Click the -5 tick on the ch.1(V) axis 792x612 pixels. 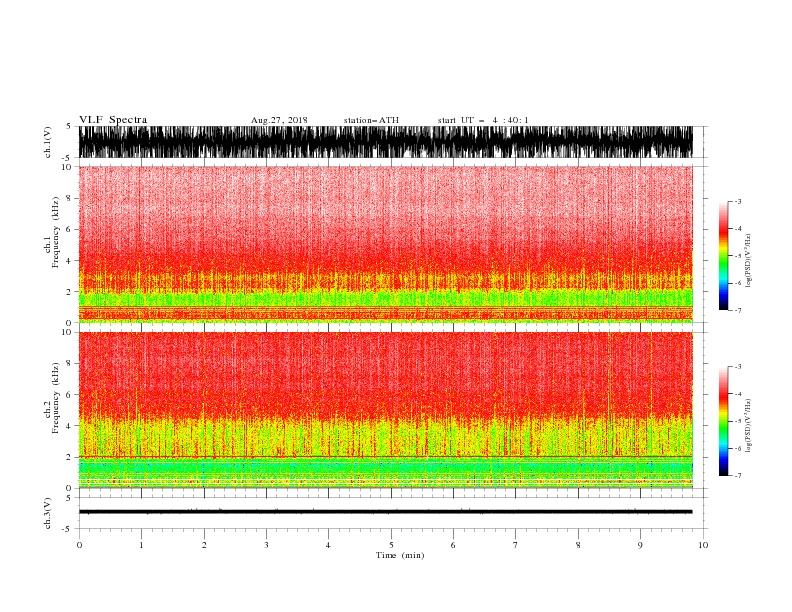[68, 158]
